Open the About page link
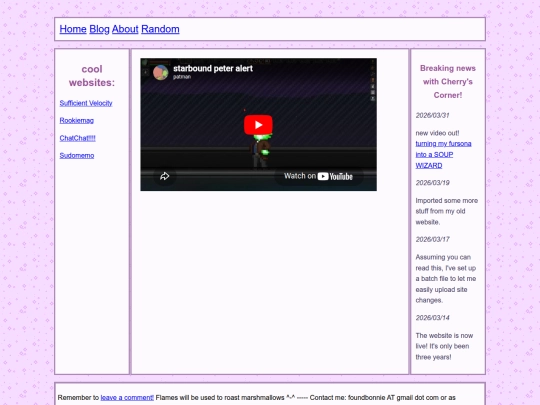 (125, 29)
